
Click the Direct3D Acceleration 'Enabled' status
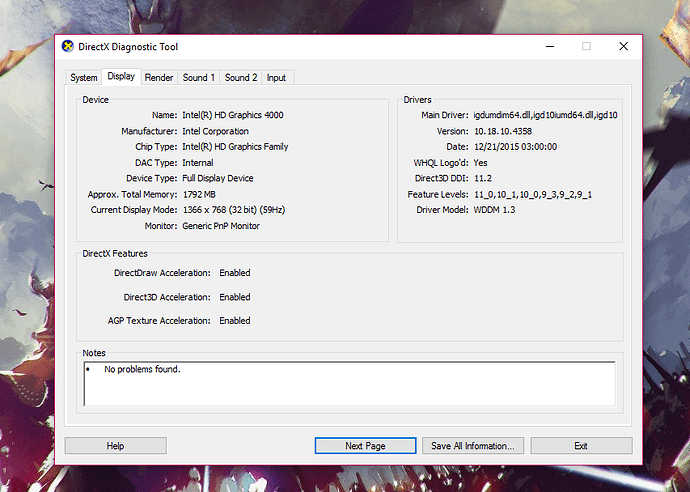click(235, 297)
